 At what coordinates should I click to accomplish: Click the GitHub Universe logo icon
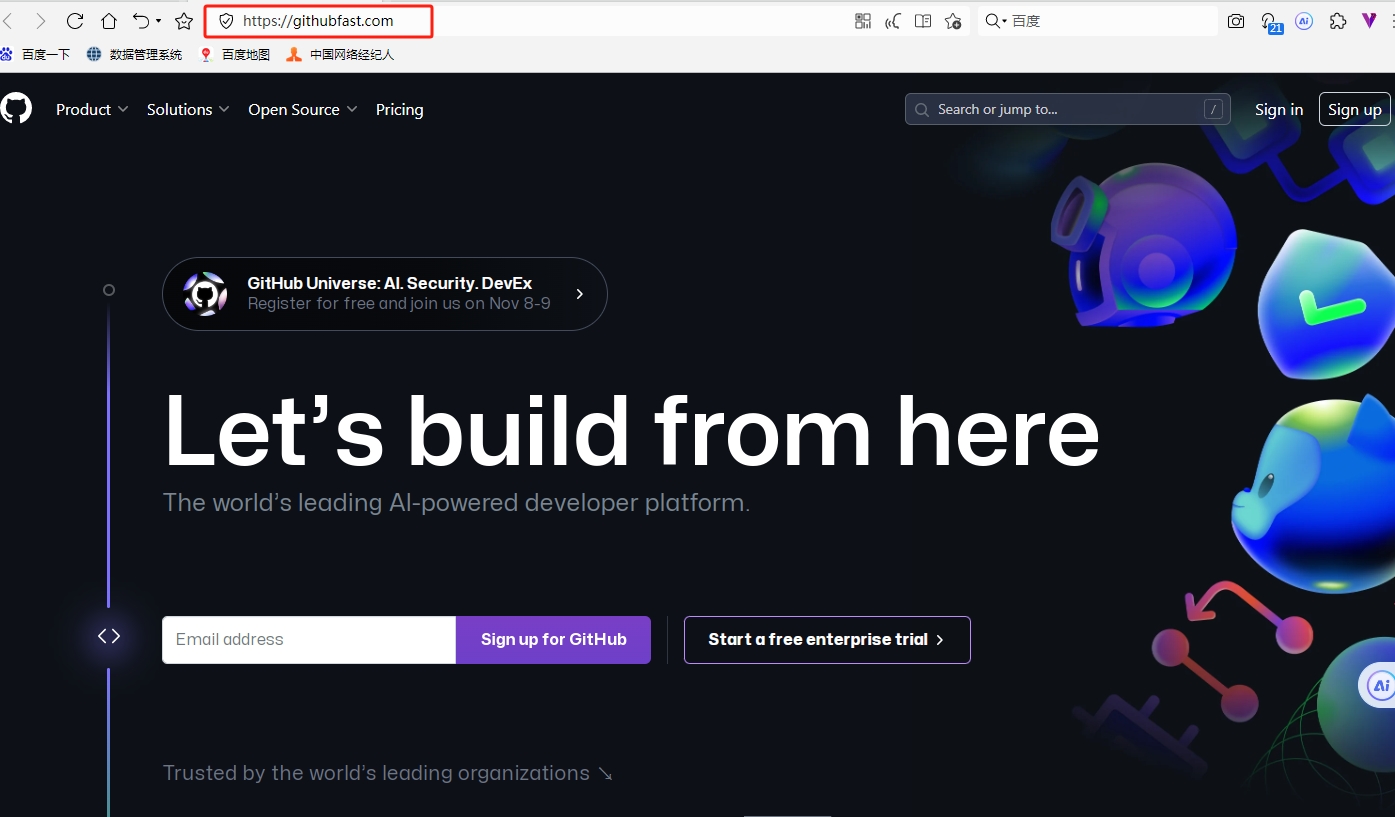click(205, 294)
